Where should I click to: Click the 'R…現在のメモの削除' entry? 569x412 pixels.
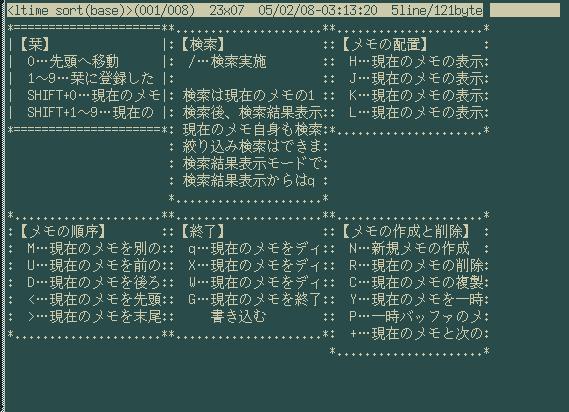(x=416, y=266)
